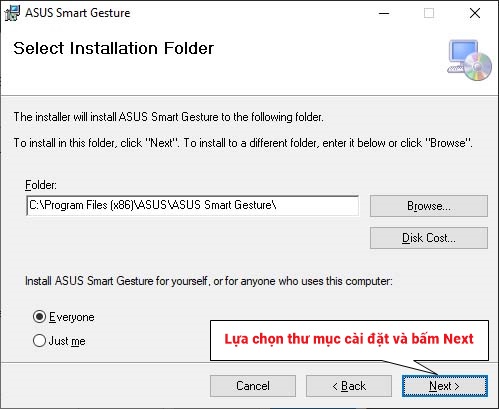Go Back to the previous step
The height and width of the screenshot is (409, 499).
click(x=349, y=386)
